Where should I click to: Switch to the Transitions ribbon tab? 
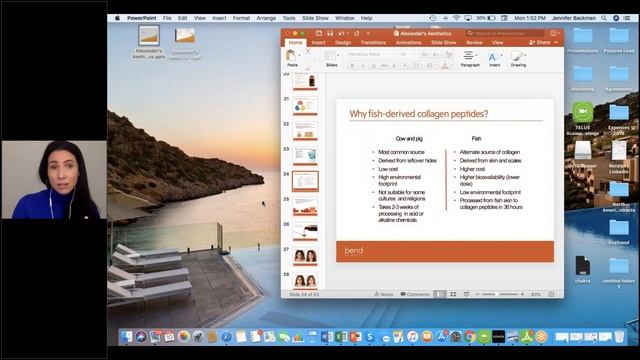(x=373, y=42)
